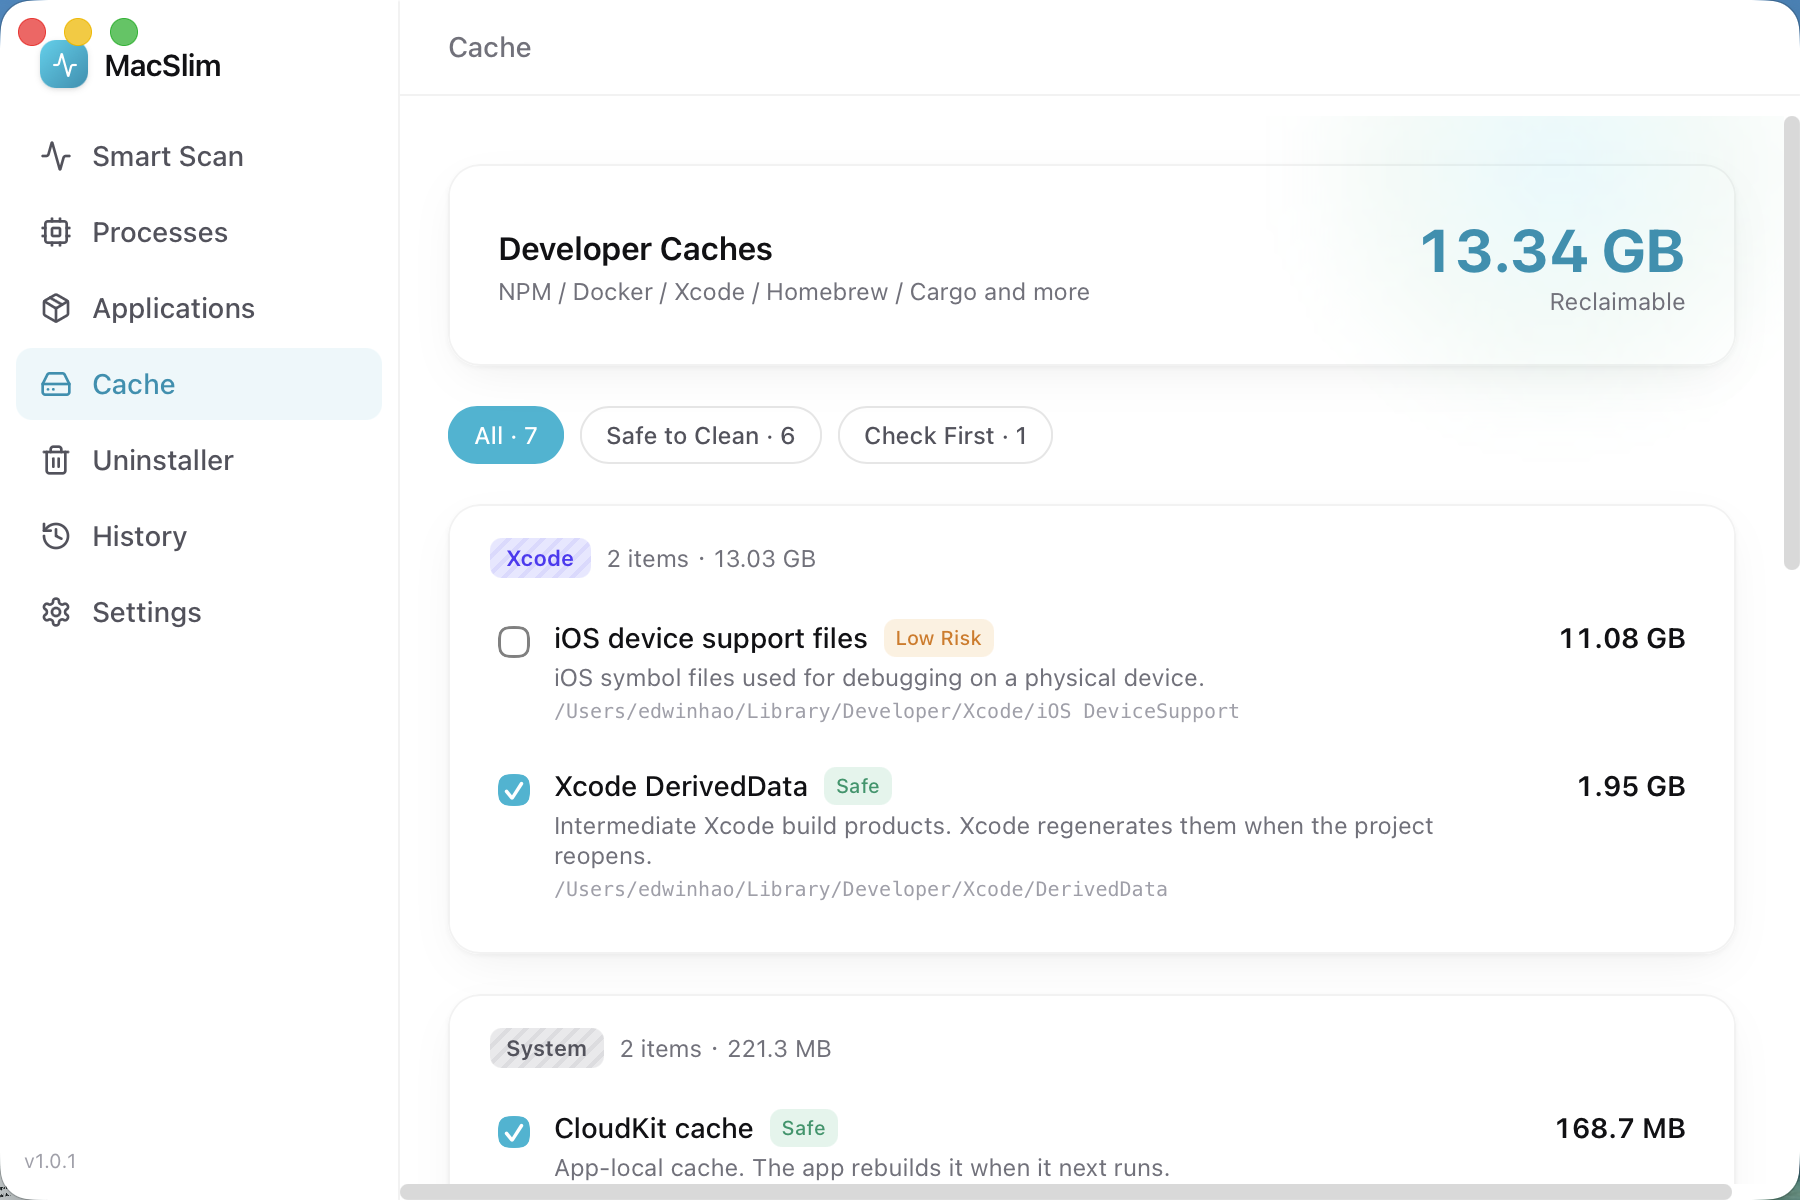The image size is (1800, 1200).
Task: Click the 168.7 MB size value
Action: [1620, 1128]
